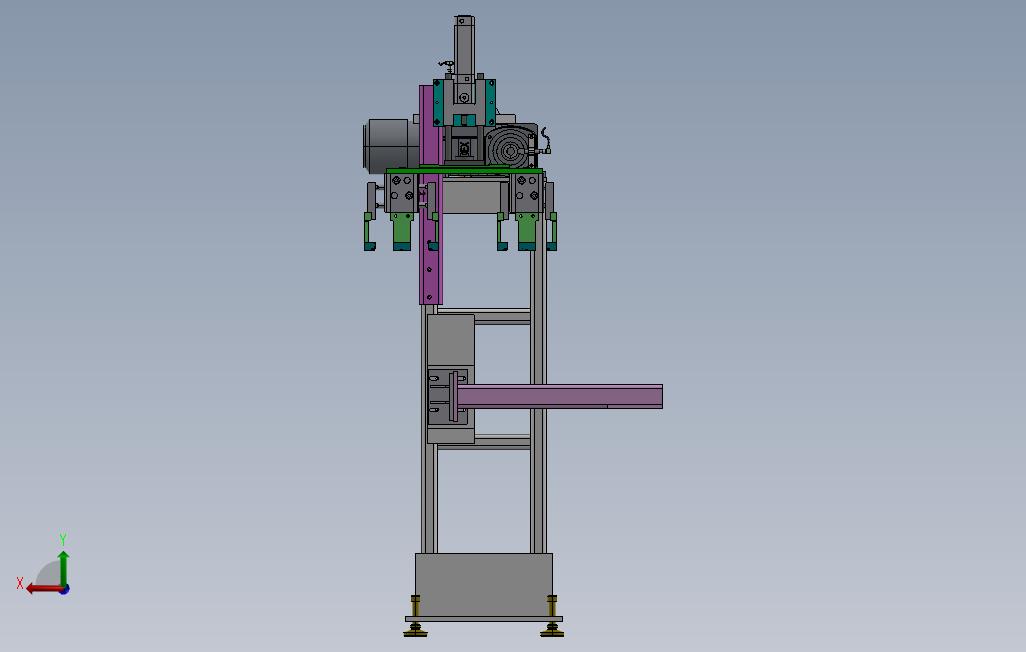This screenshot has width=1026, height=652.
Task: Select the left leveling foot
Action: coord(414,616)
